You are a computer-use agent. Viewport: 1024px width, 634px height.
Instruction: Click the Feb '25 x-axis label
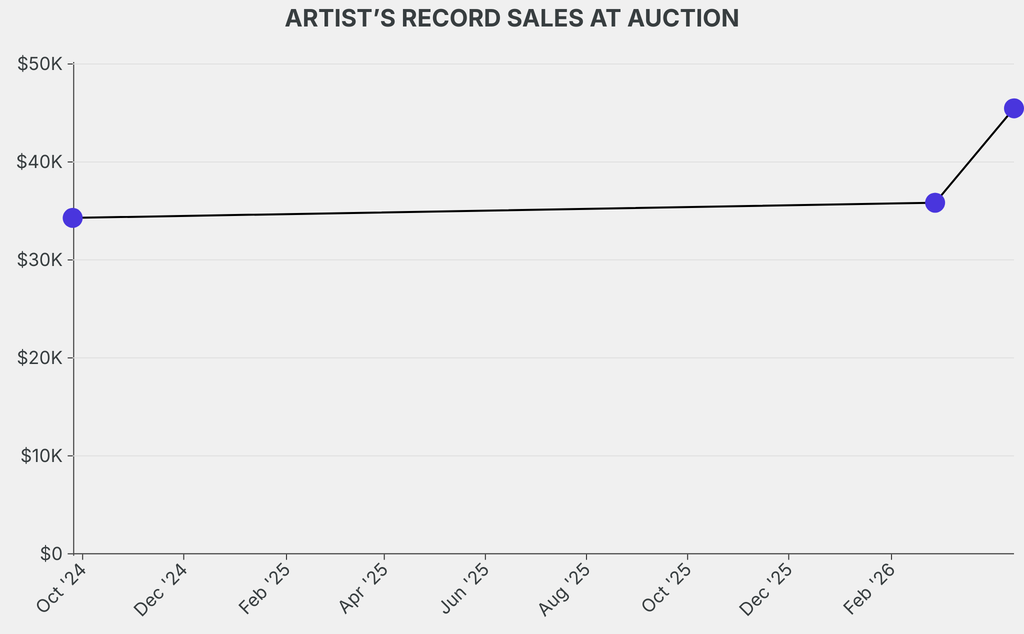tap(266, 589)
